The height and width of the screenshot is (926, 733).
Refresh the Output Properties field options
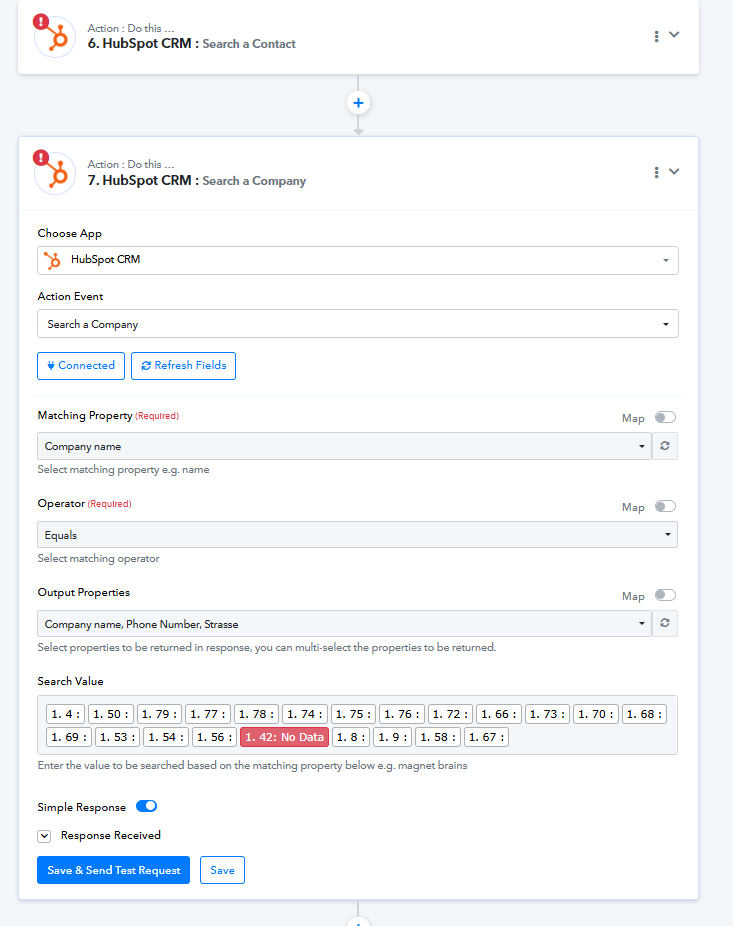[x=664, y=624]
